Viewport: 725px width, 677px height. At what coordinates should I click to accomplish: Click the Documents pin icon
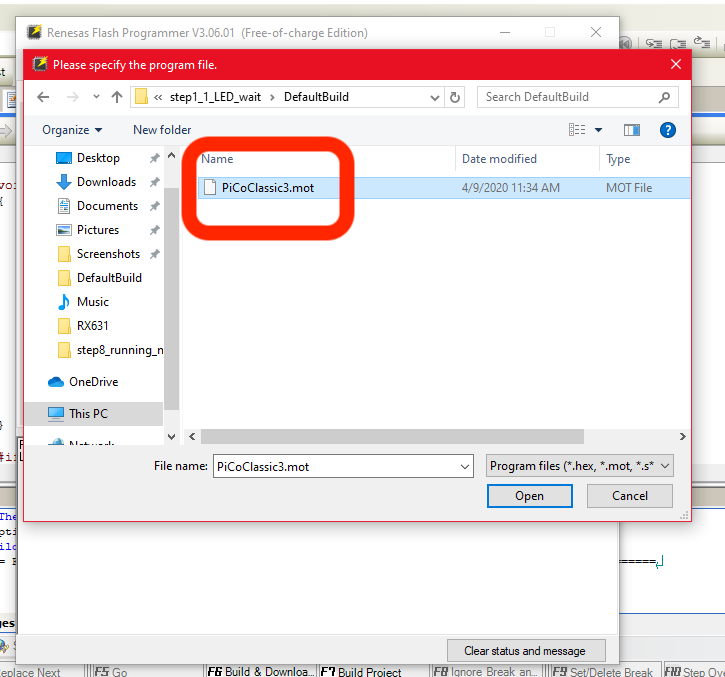(154, 206)
